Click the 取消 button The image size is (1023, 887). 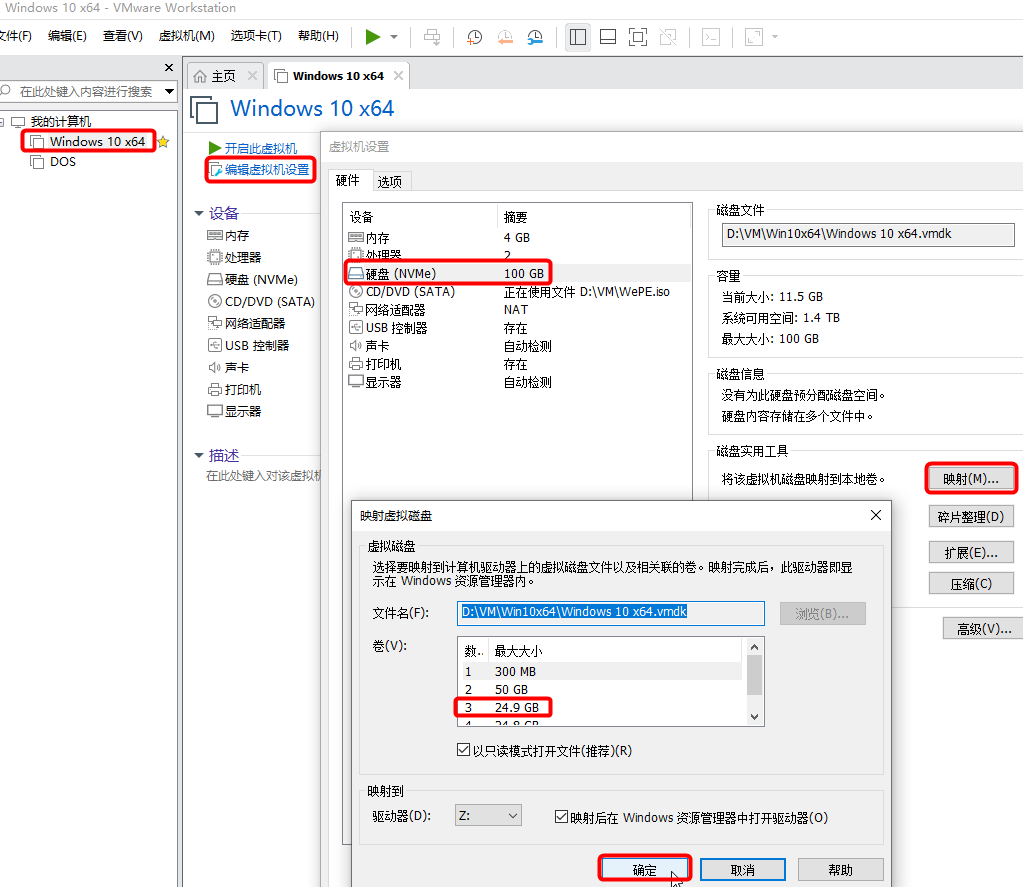point(742,870)
